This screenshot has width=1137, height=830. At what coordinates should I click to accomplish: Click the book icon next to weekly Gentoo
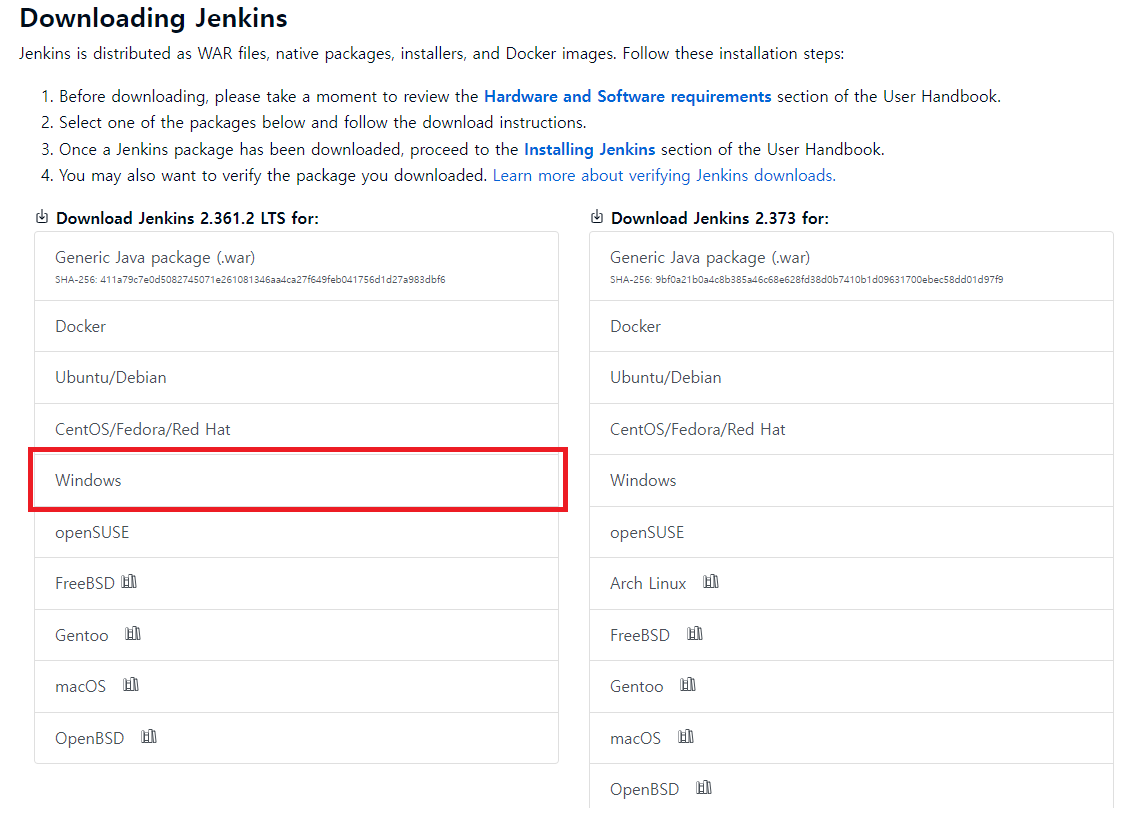(x=687, y=685)
